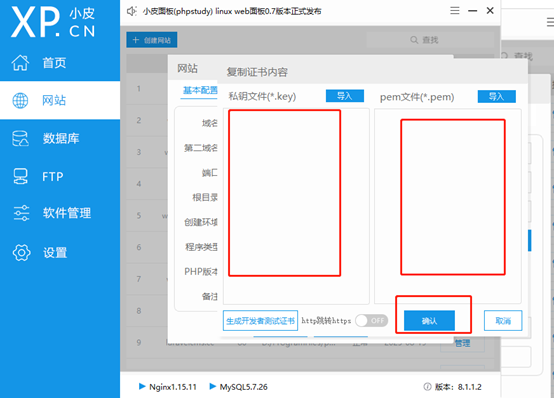Click 生成开发者测试证书 button
This screenshot has height=398, width=554.
pyautogui.click(x=260, y=321)
